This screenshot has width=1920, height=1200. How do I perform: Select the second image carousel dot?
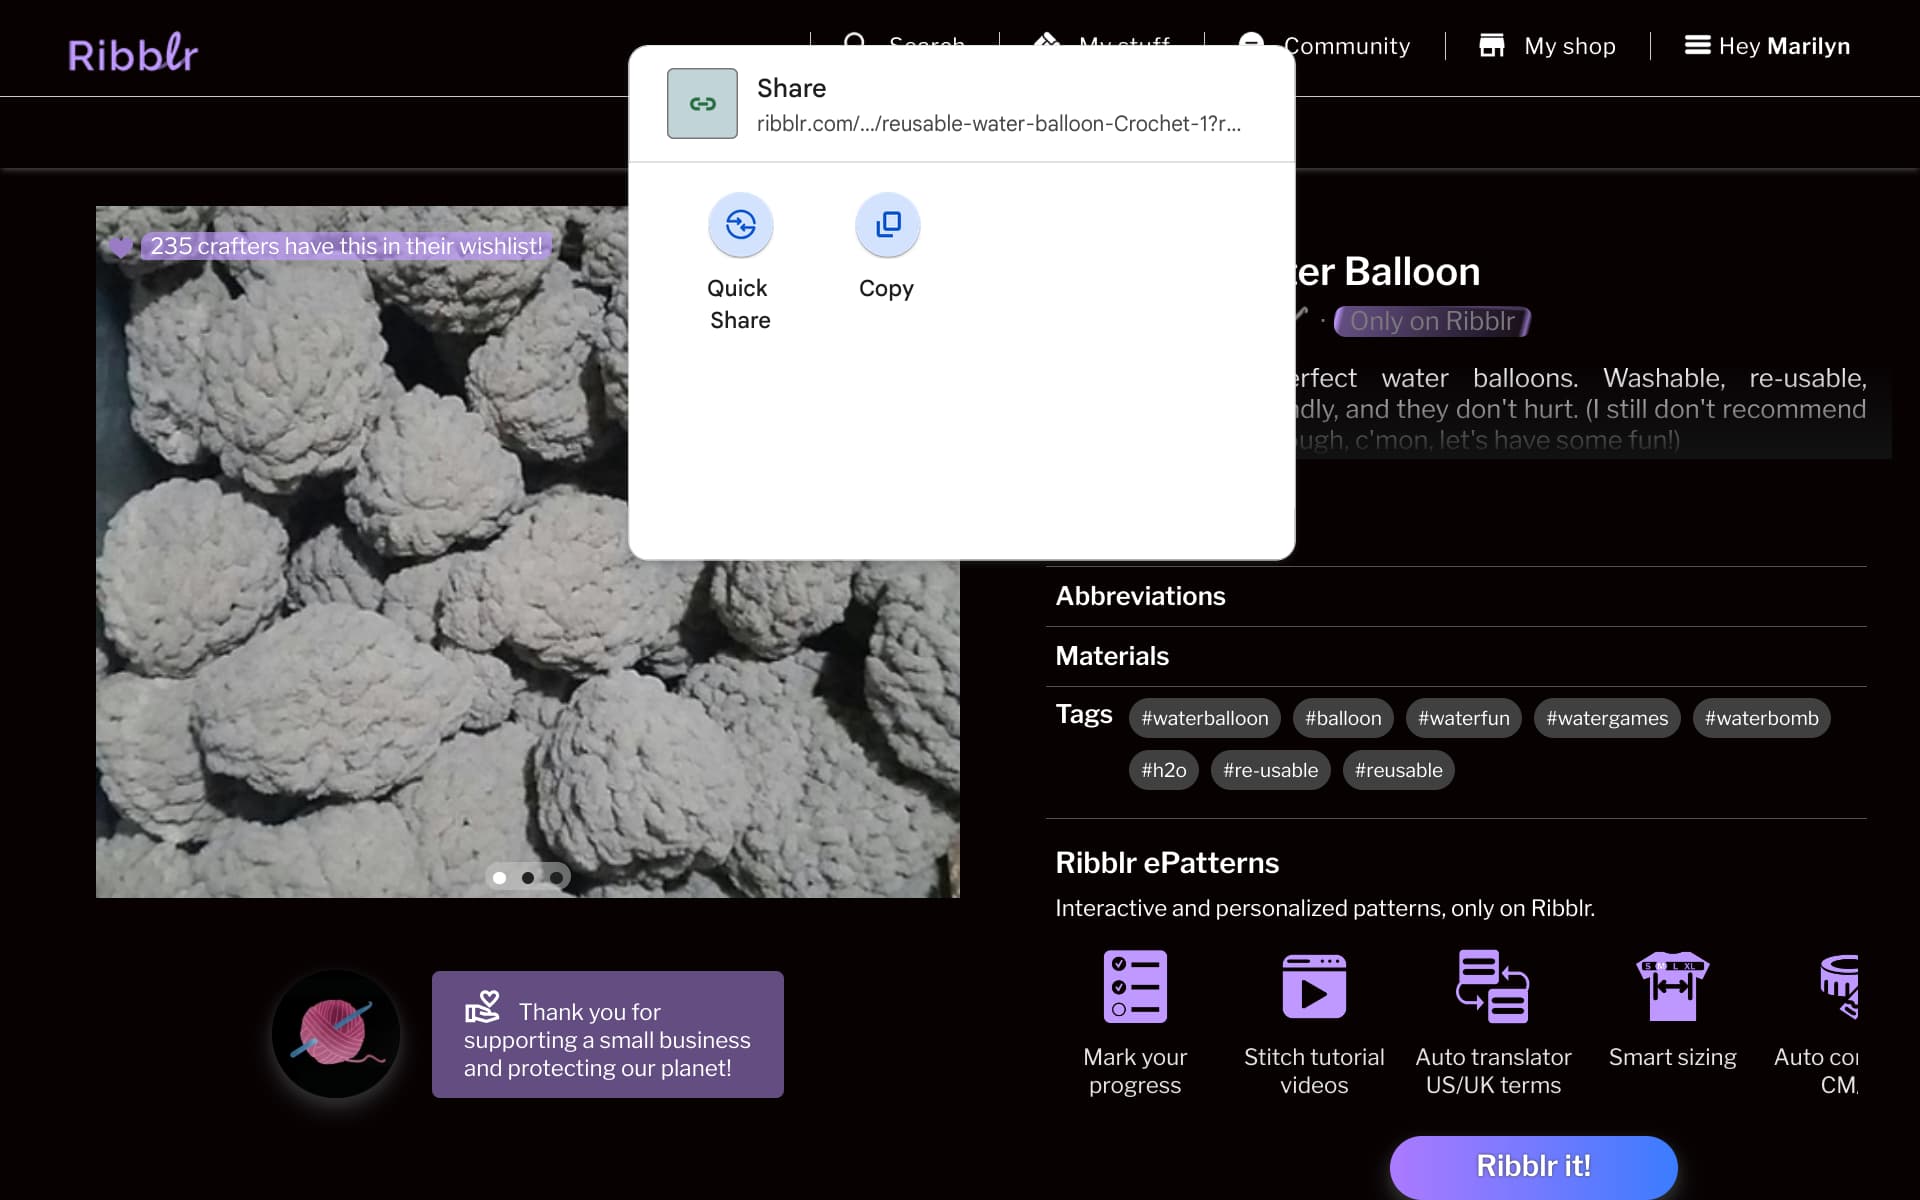(527, 878)
